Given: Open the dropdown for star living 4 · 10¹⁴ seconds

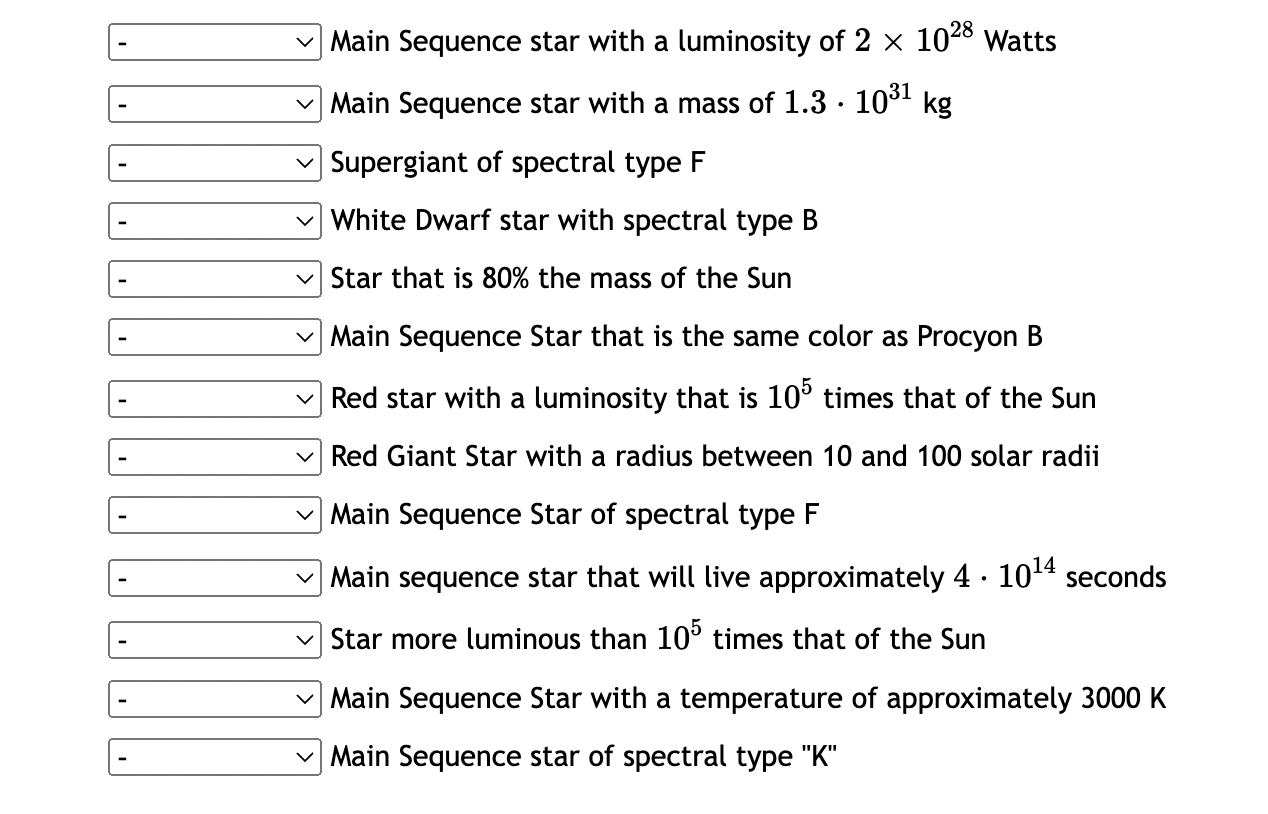Looking at the screenshot, I should pyautogui.click(x=214, y=577).
